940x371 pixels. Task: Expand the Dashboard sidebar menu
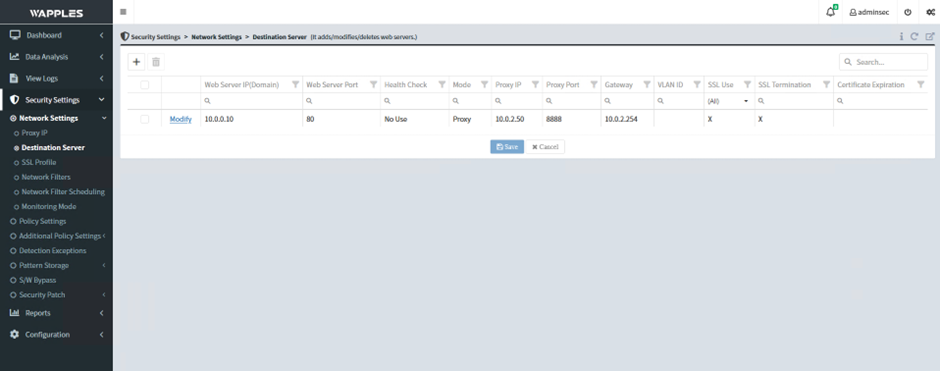click(x=56, y=35)
